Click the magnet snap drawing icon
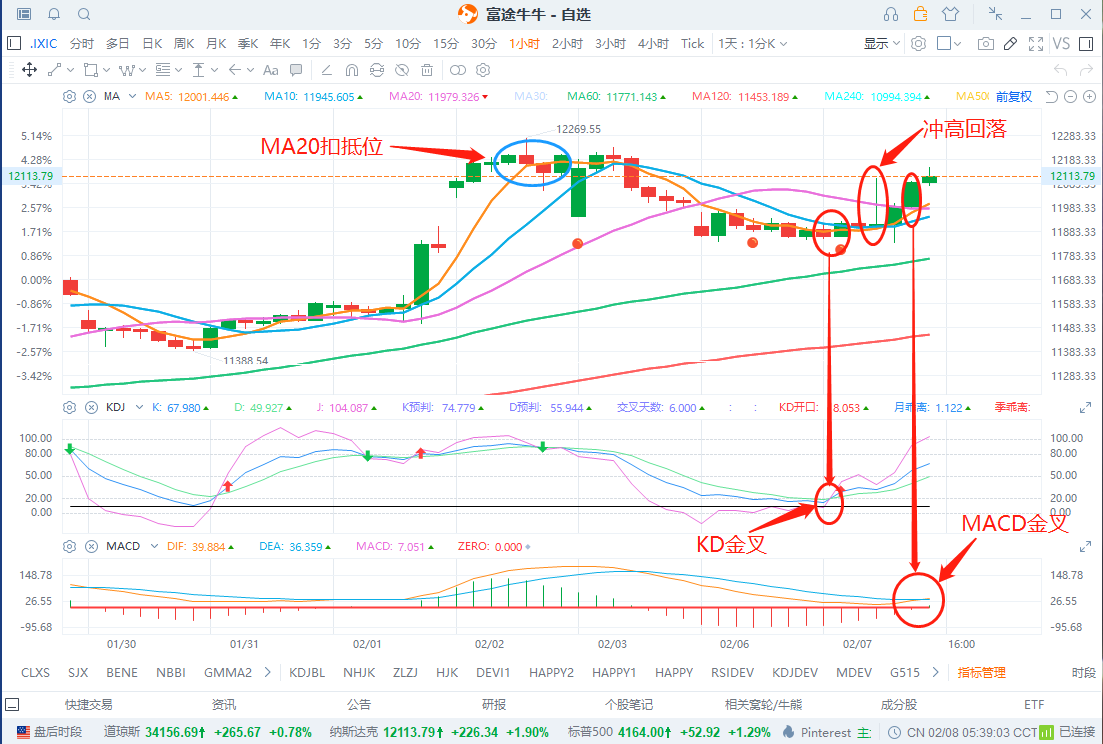This screenshot has width=1103, height=744. point(349,70)
